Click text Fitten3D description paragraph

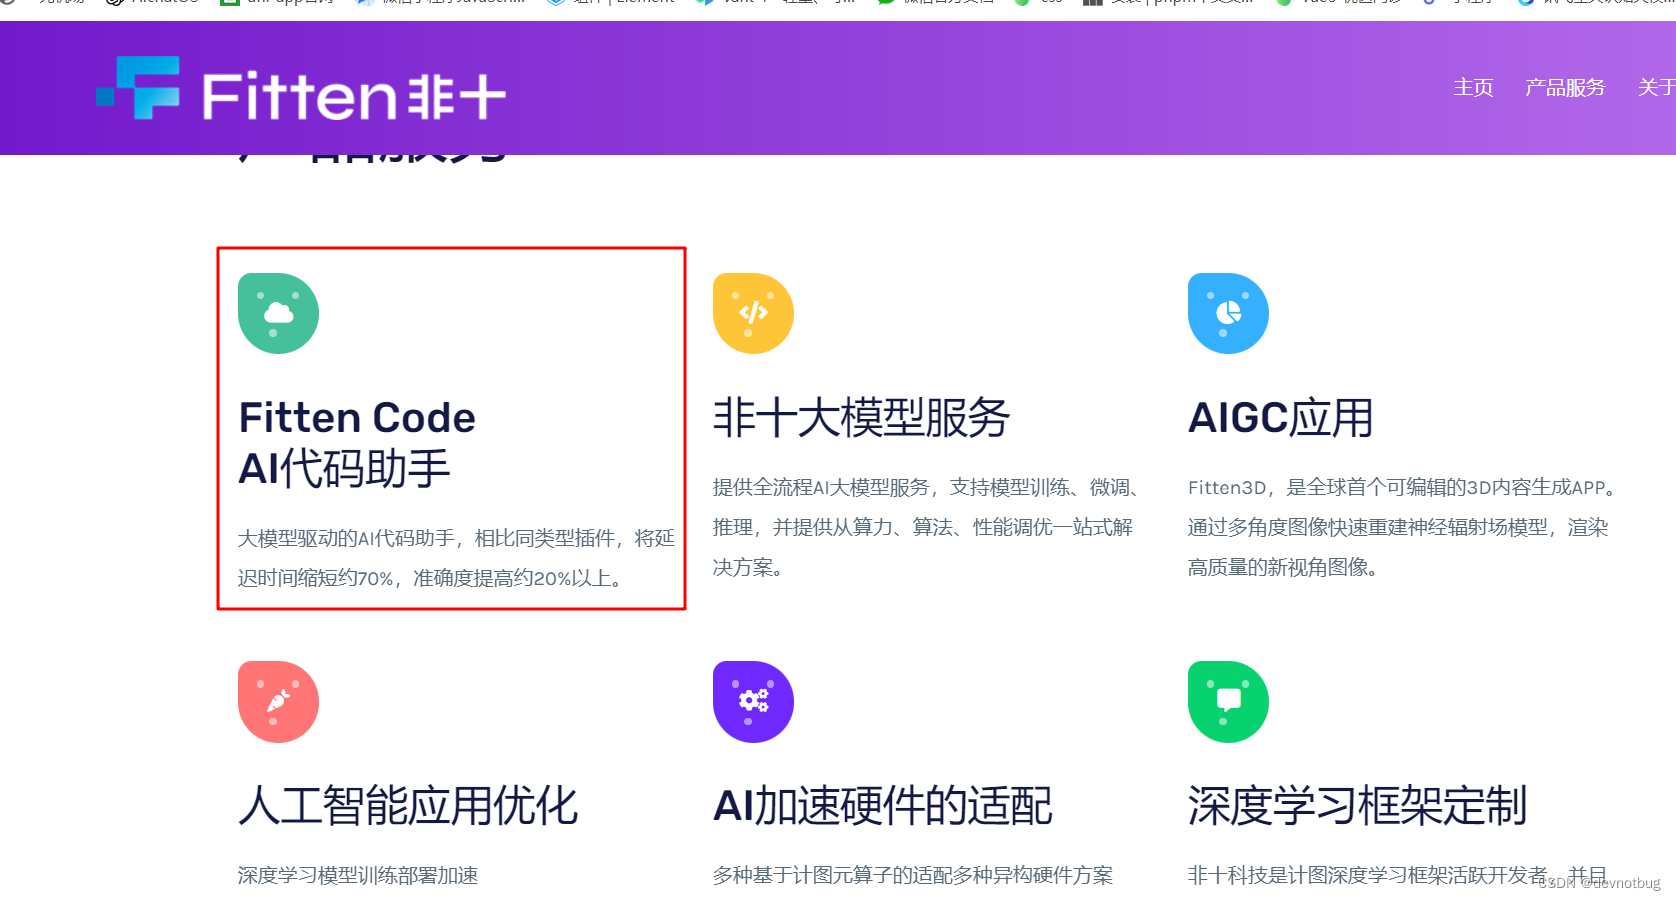click(1402, 527)
